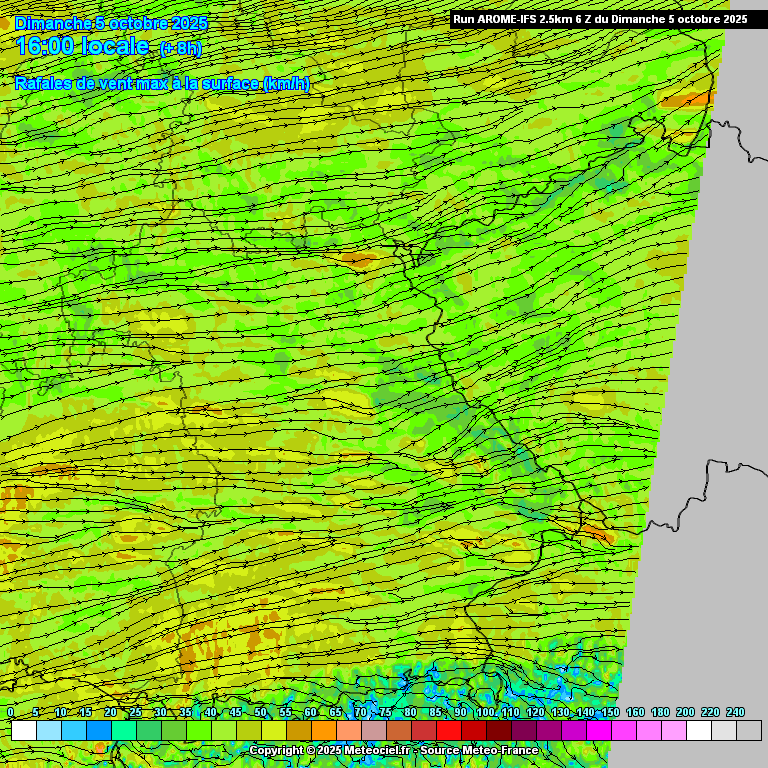This screenshot has height=768, width=768.
Task: Click the white 200 km/h legend swatch
Action: point(699,731)
